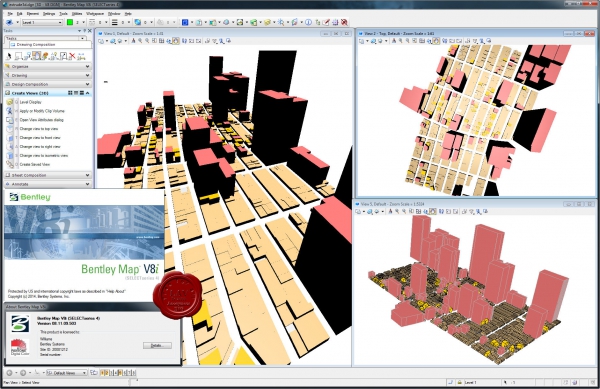Select the Level Display tool icon

click(x=10, y=102)
